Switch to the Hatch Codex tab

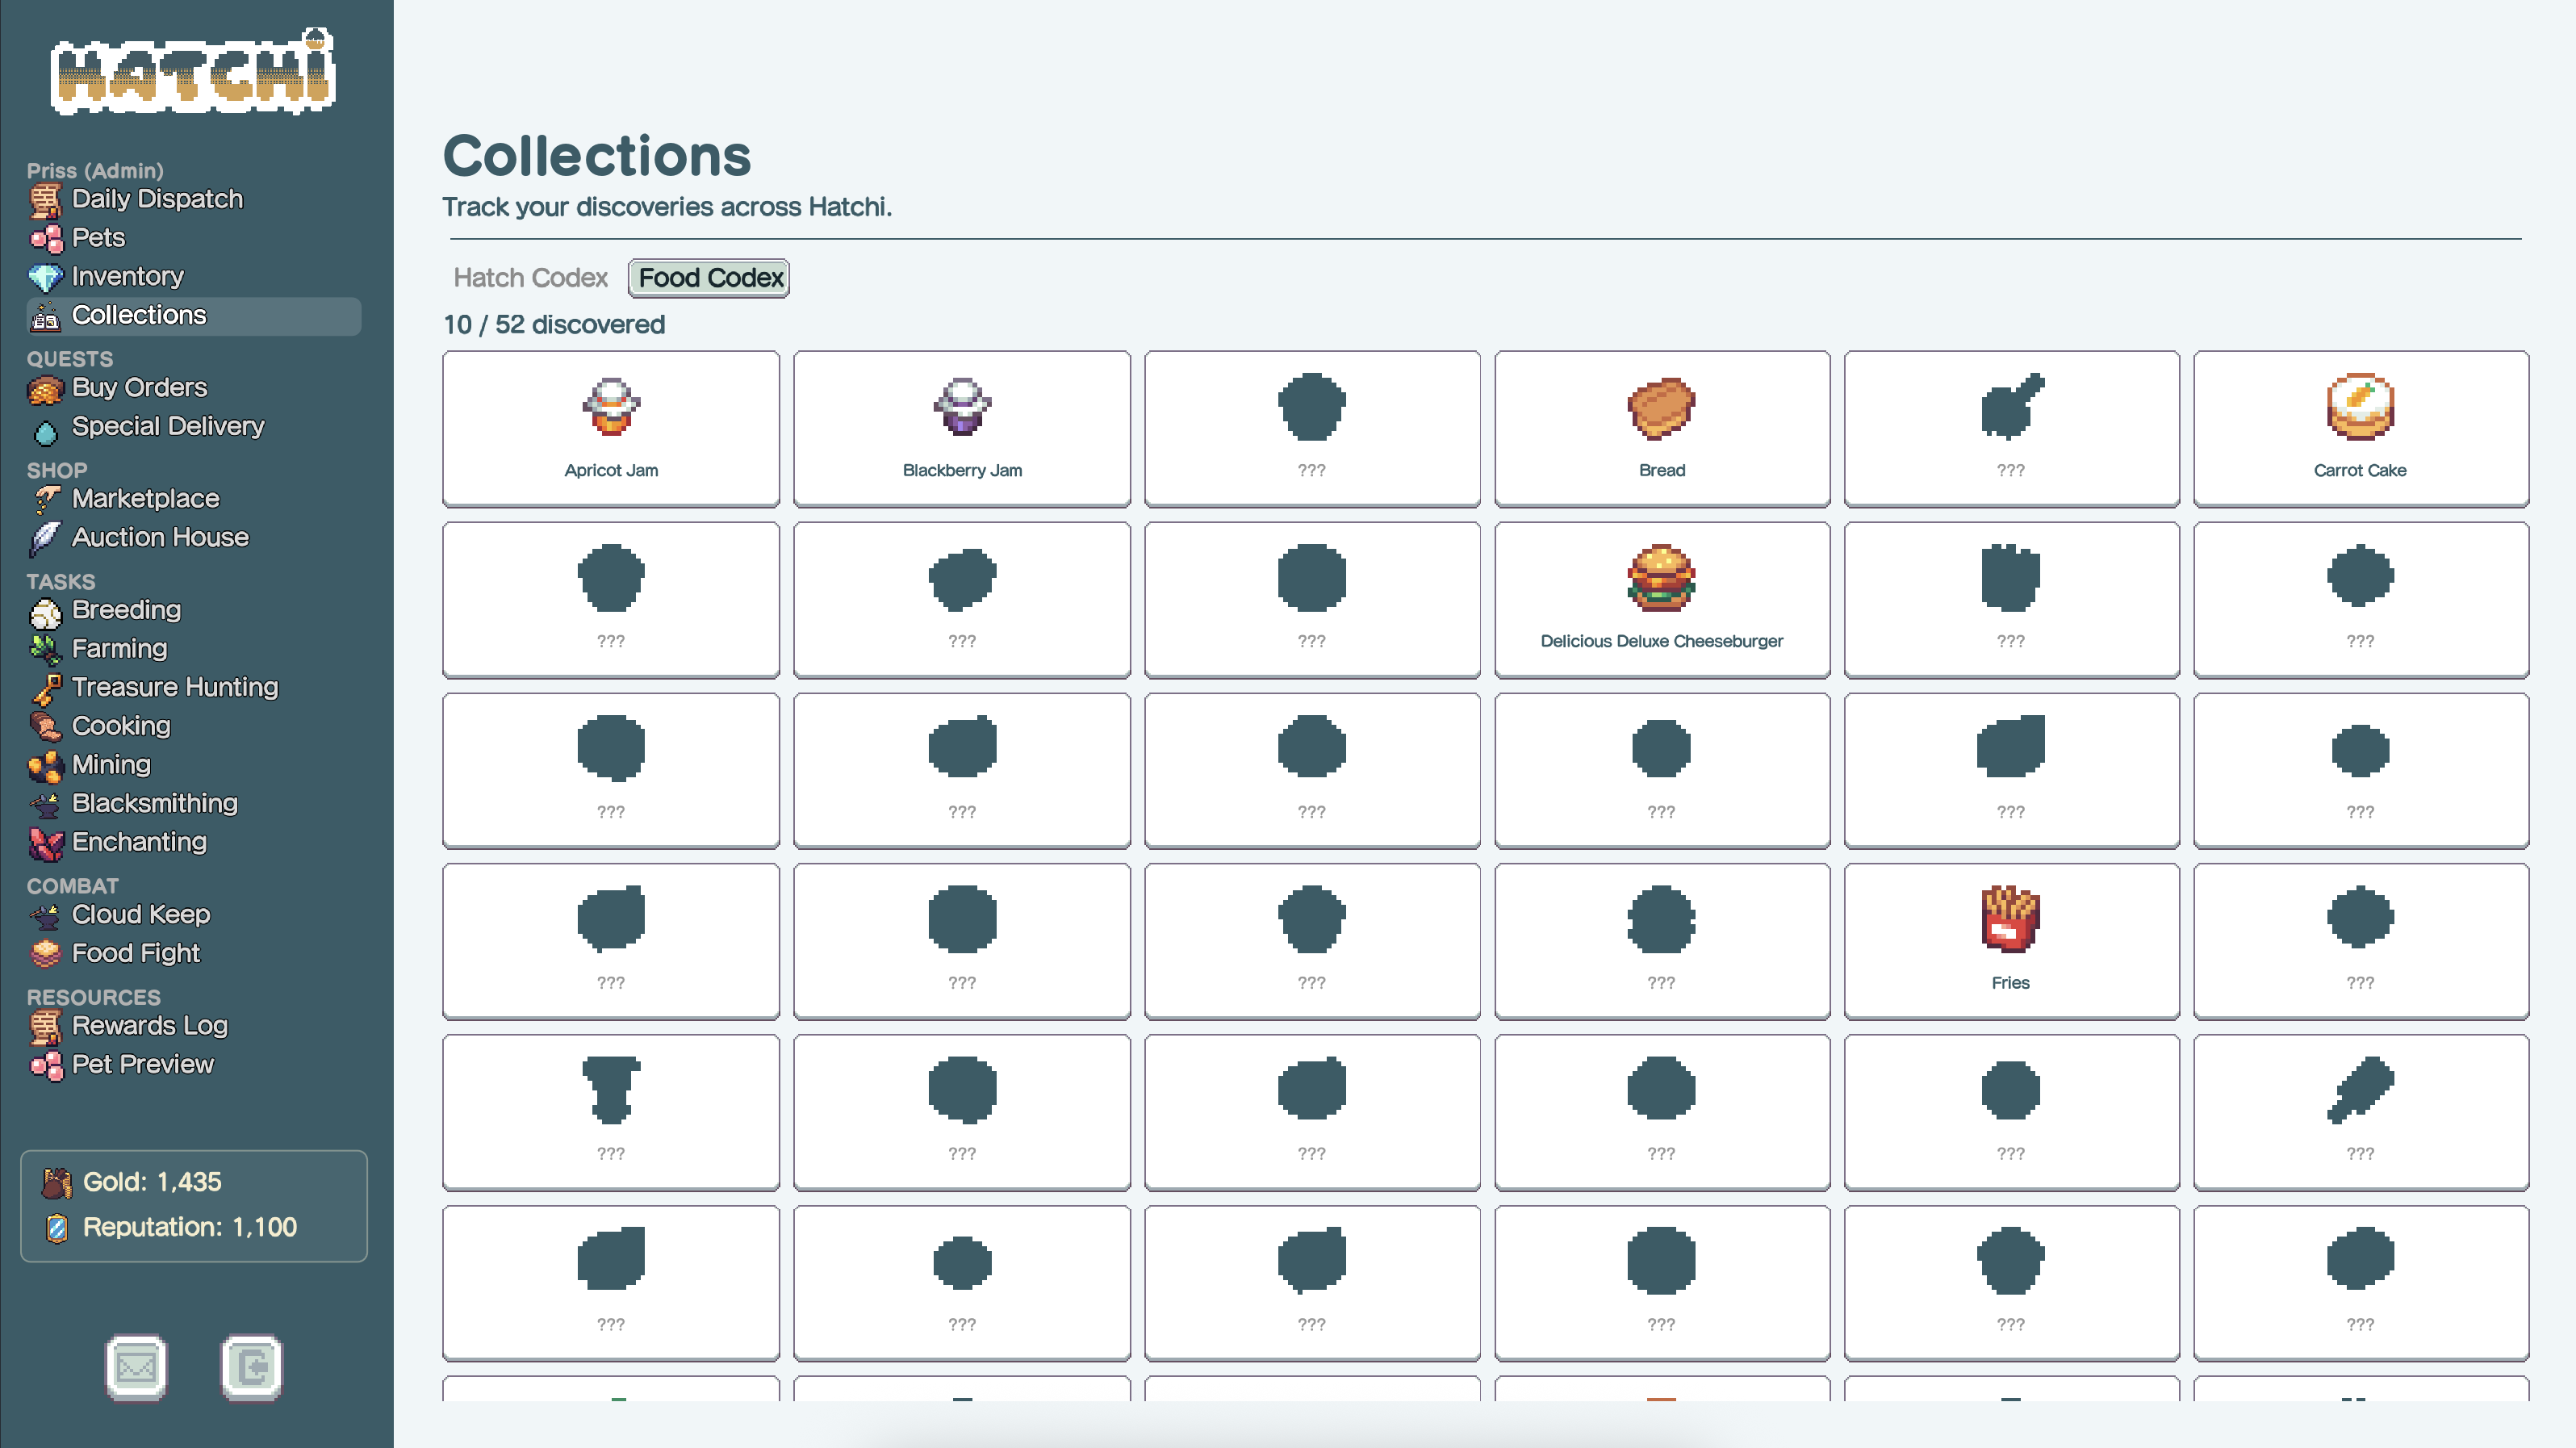point(530,278)
